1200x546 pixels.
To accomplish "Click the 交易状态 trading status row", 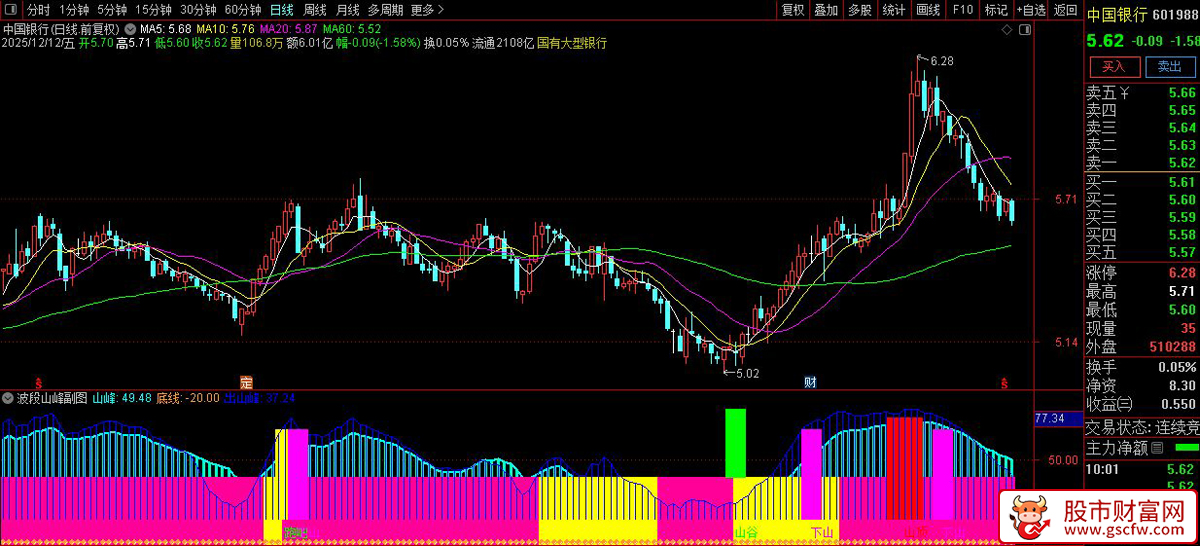I will (1142, 427).
